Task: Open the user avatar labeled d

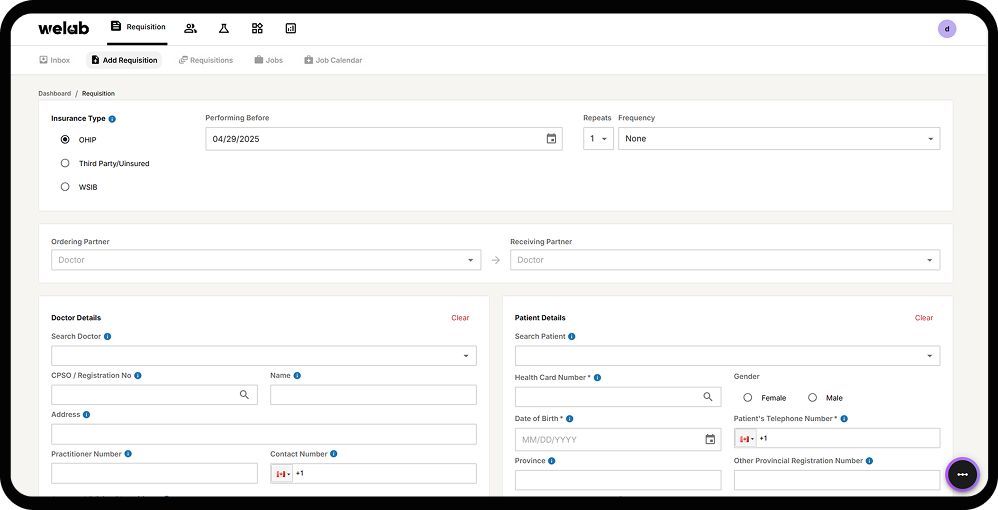Action: pyautogui.click(x=946, y=29)
